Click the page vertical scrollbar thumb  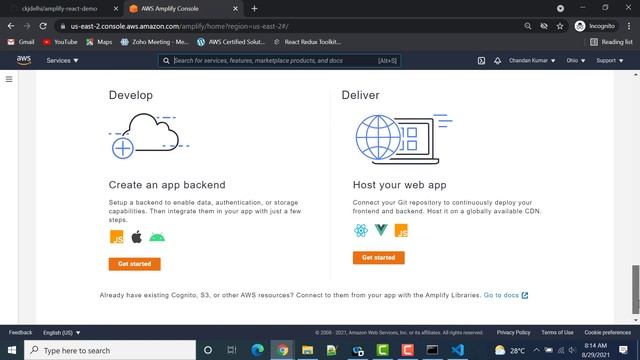(636, 289)
